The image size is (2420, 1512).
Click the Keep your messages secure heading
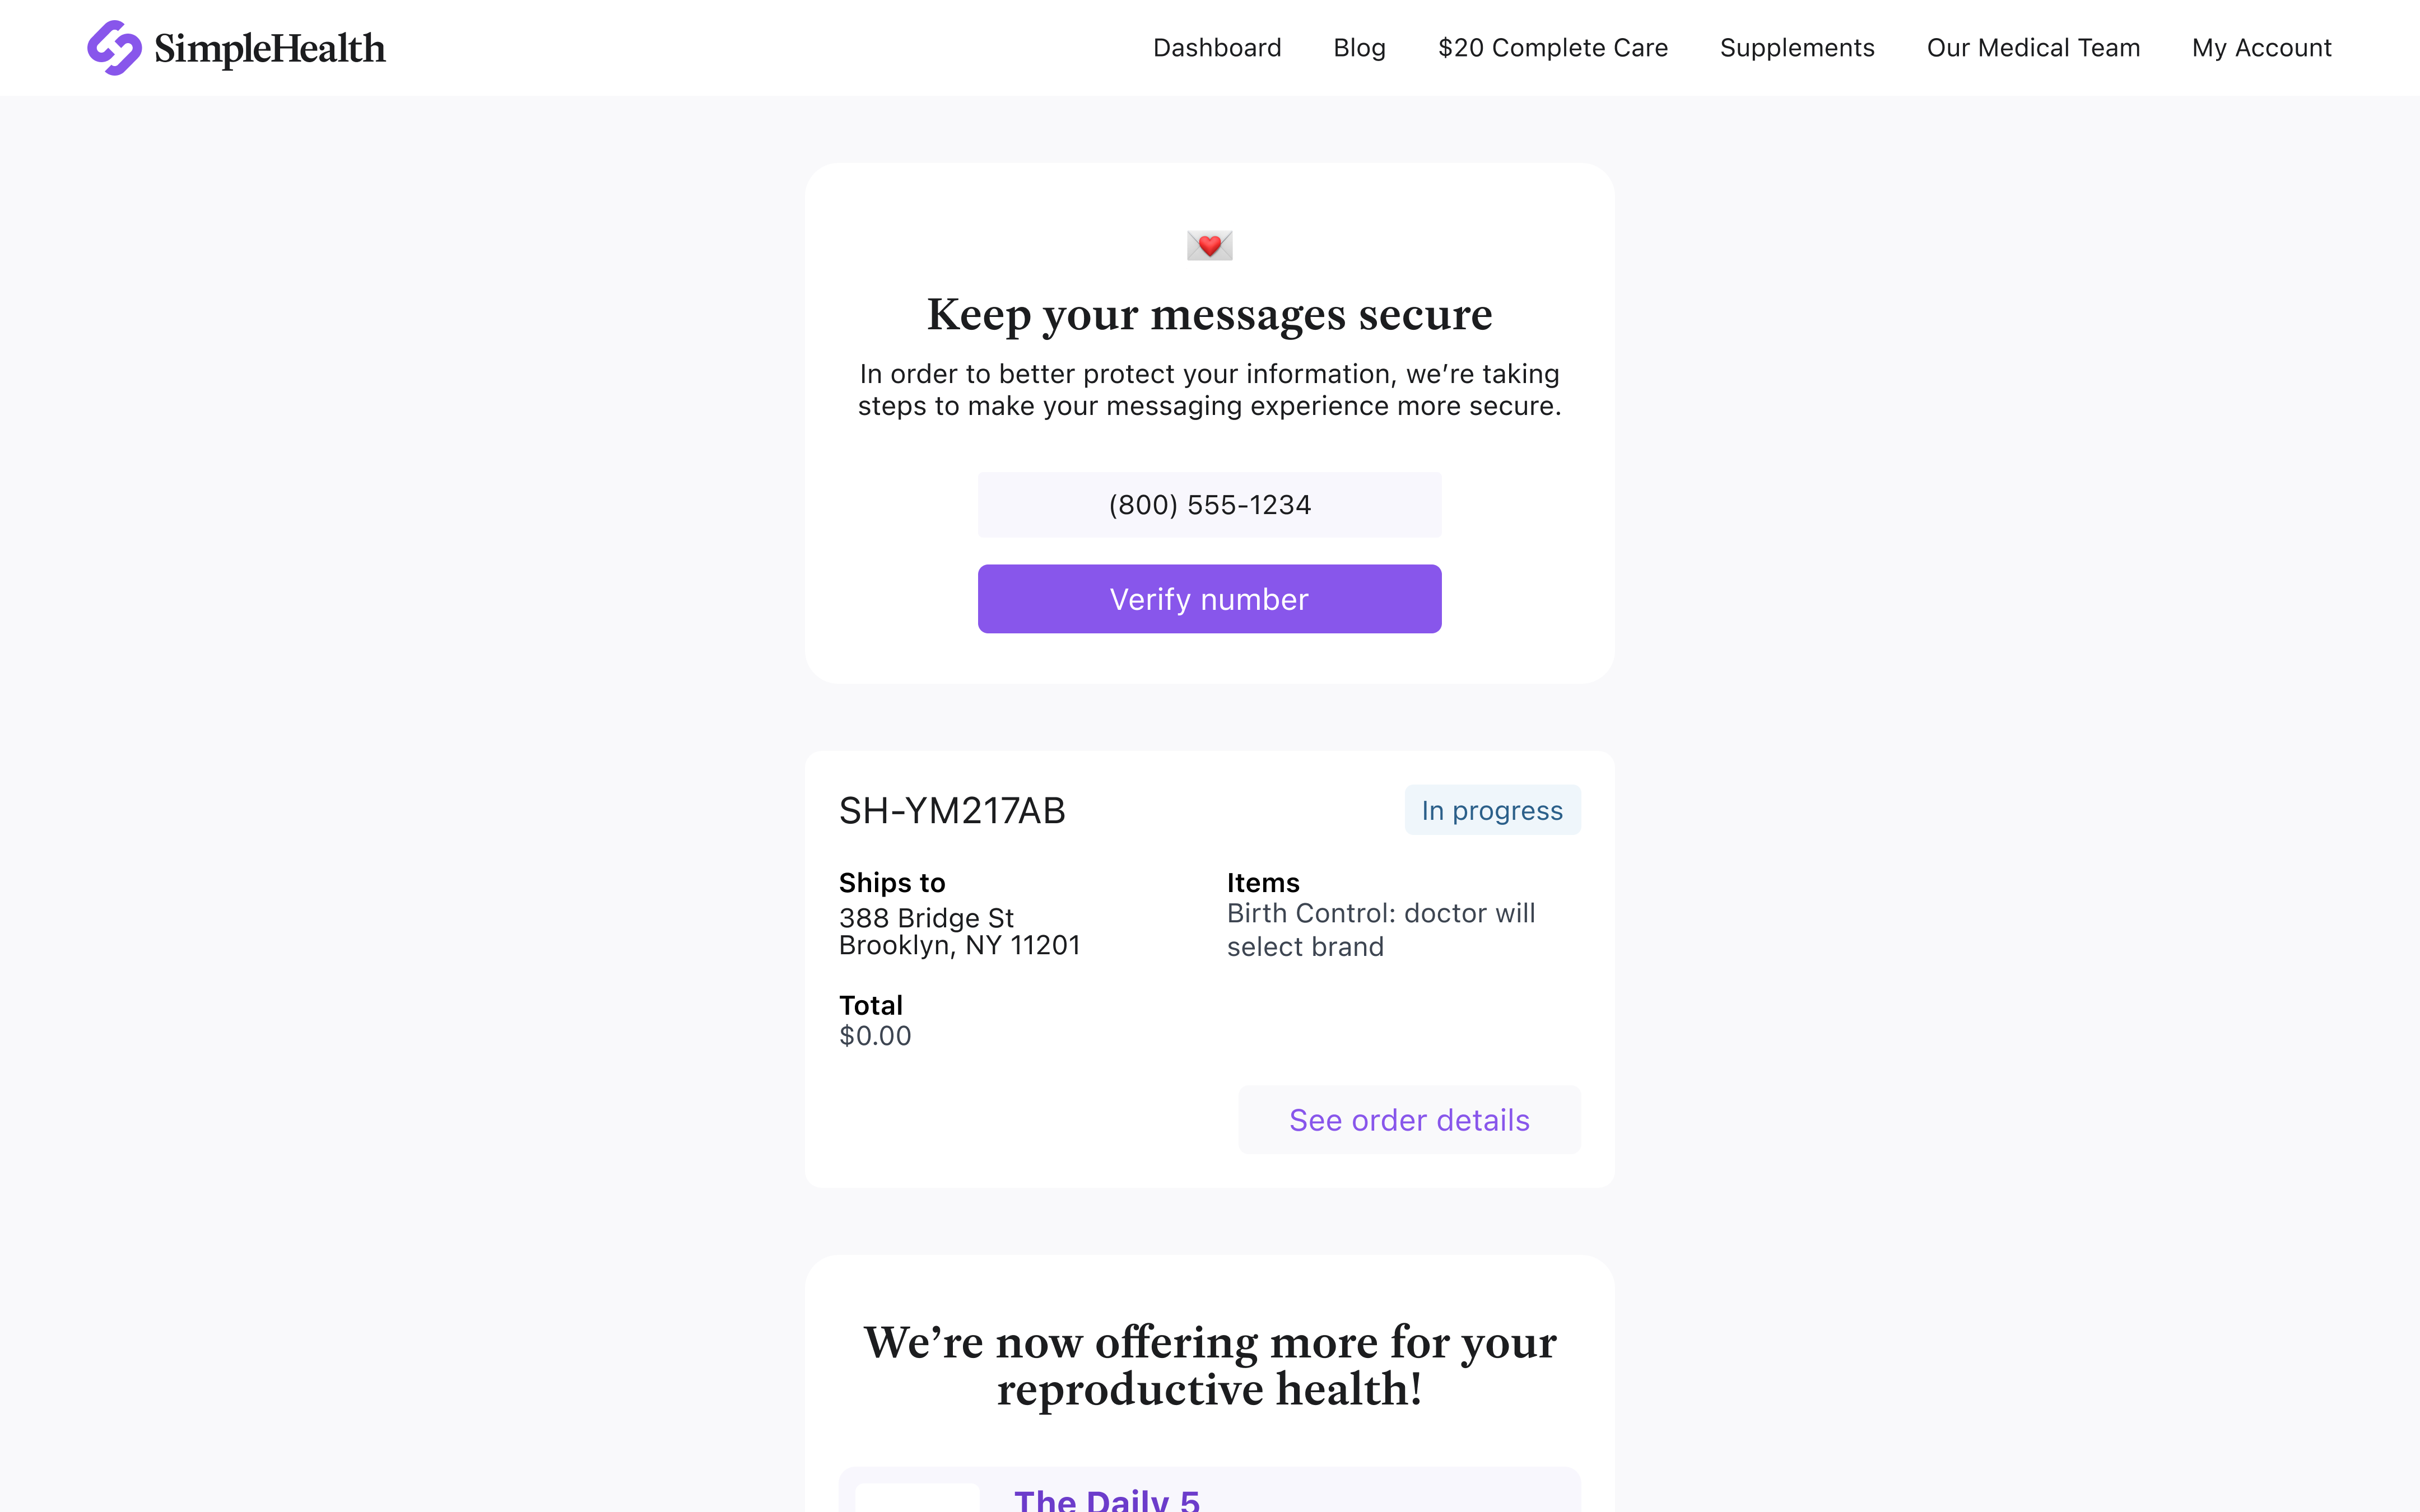point(1209,315)
